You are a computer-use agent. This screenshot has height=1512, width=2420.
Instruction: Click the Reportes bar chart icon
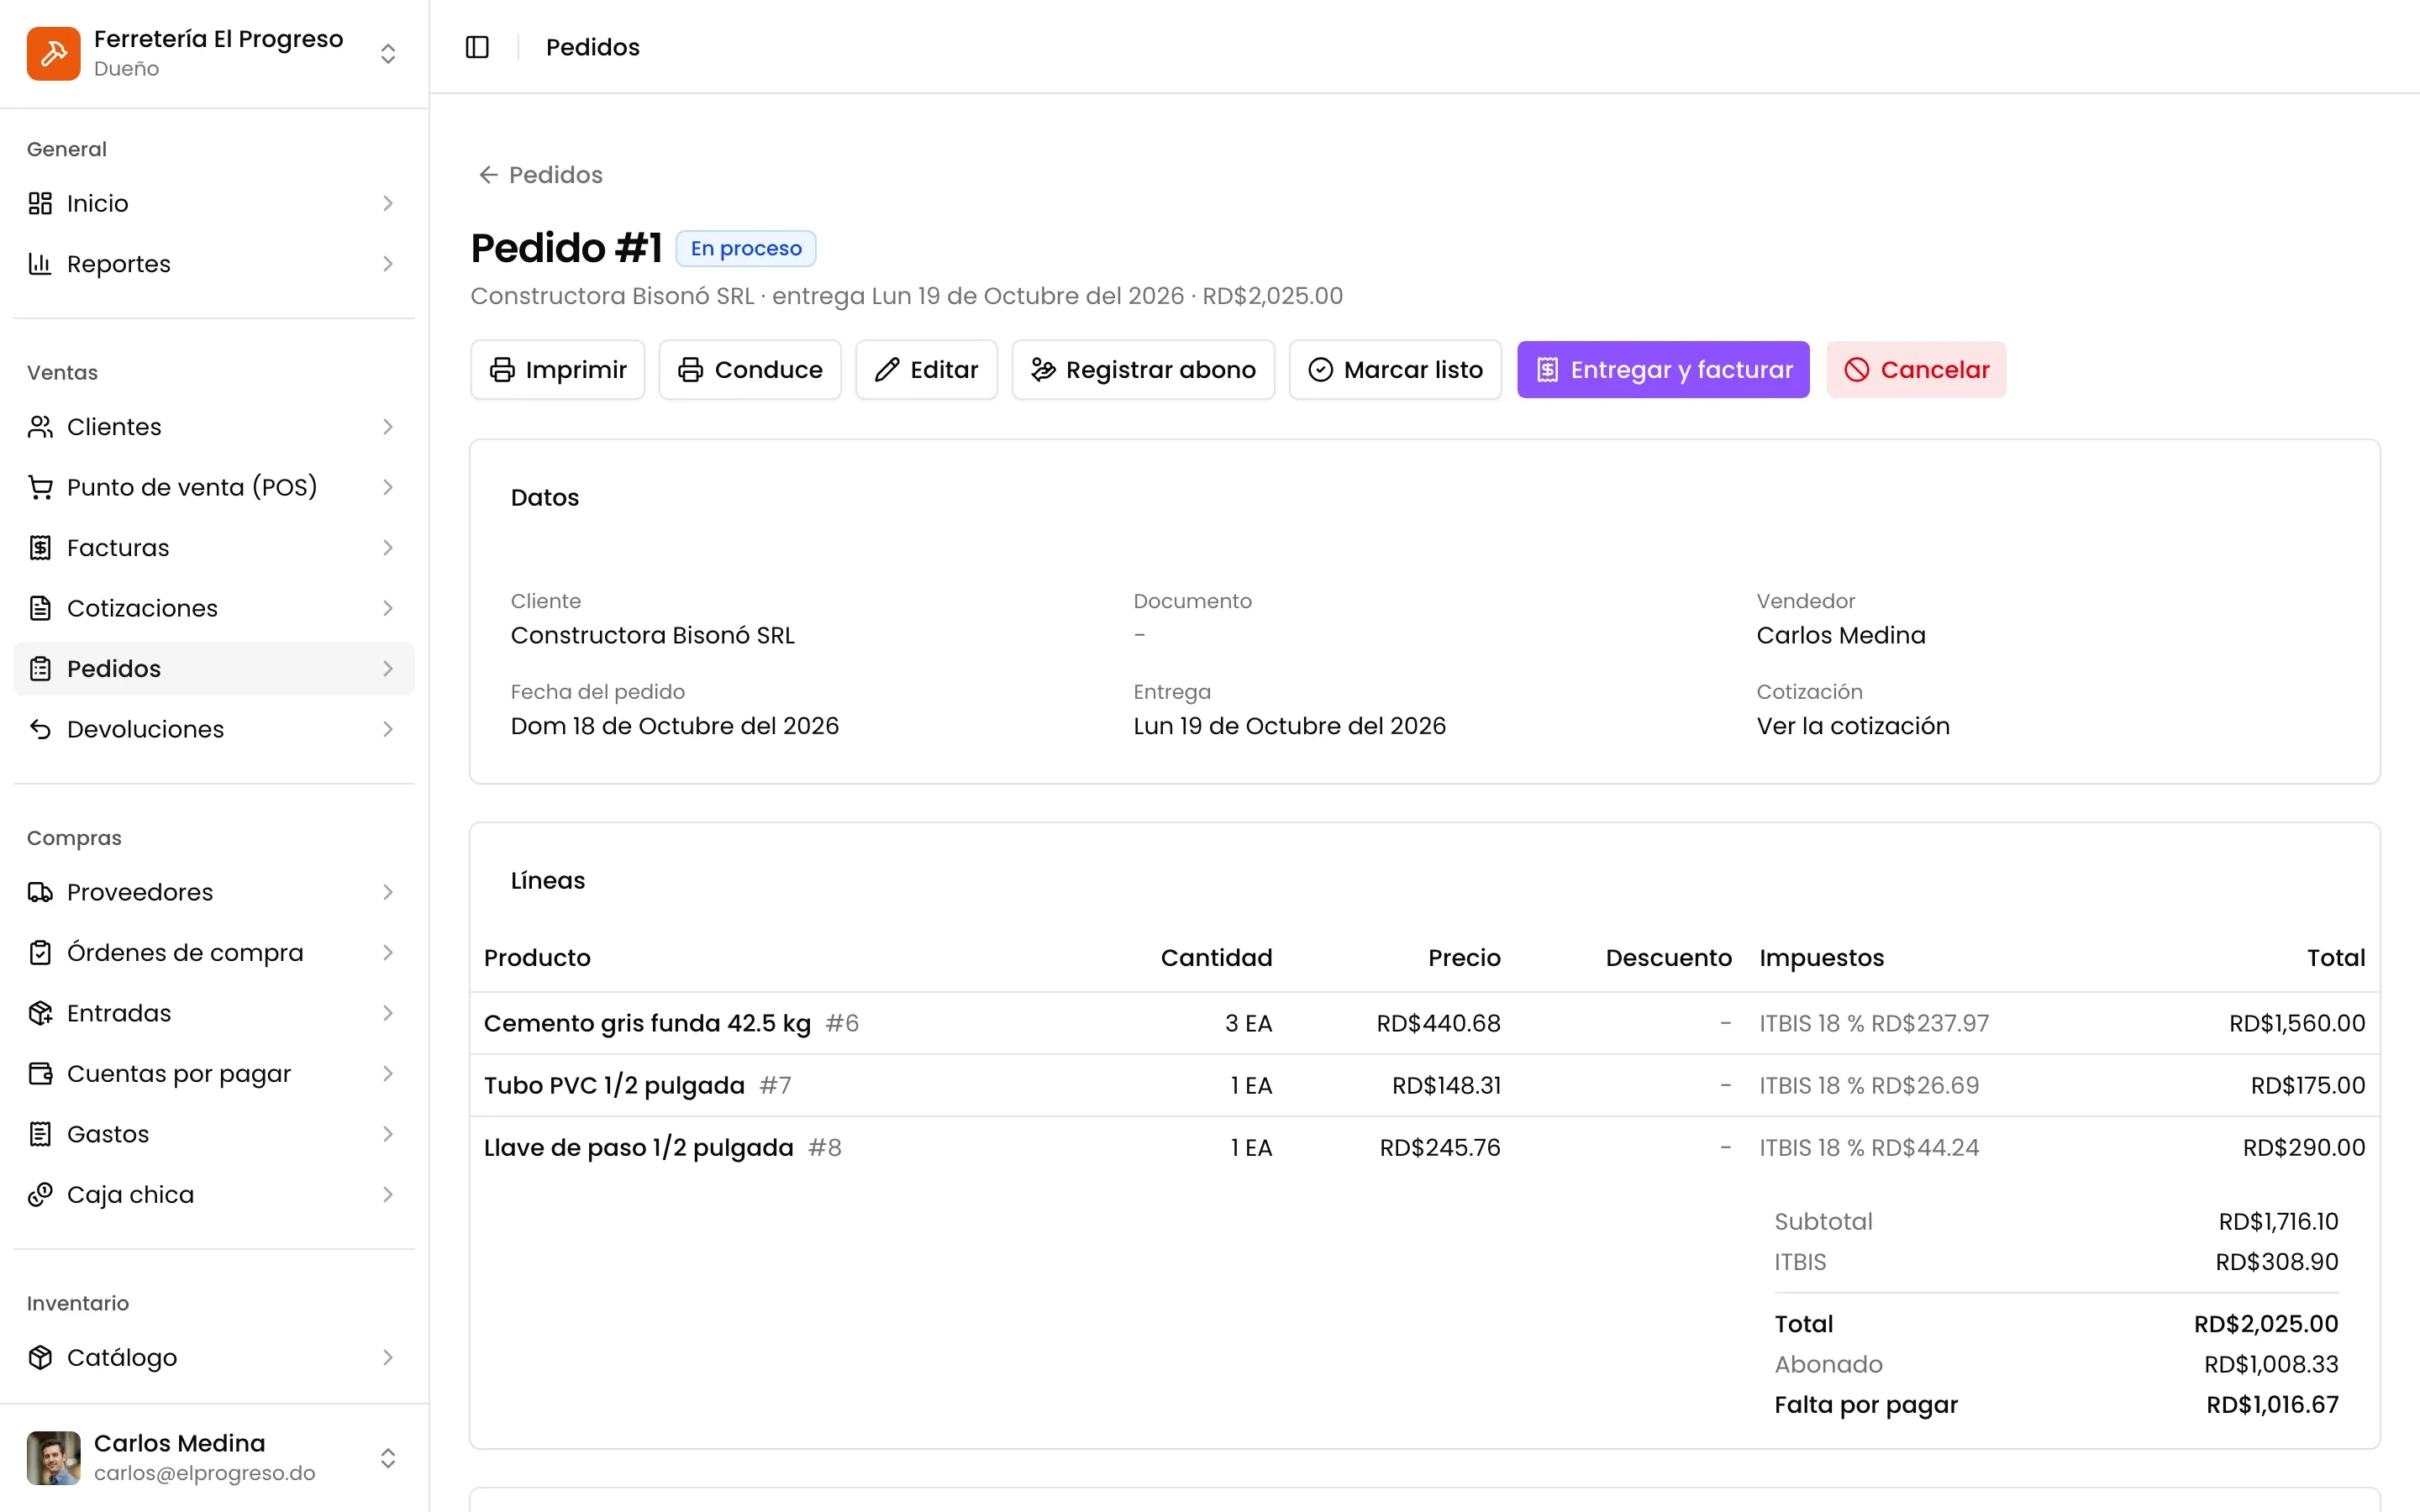(x=40, y=264)
